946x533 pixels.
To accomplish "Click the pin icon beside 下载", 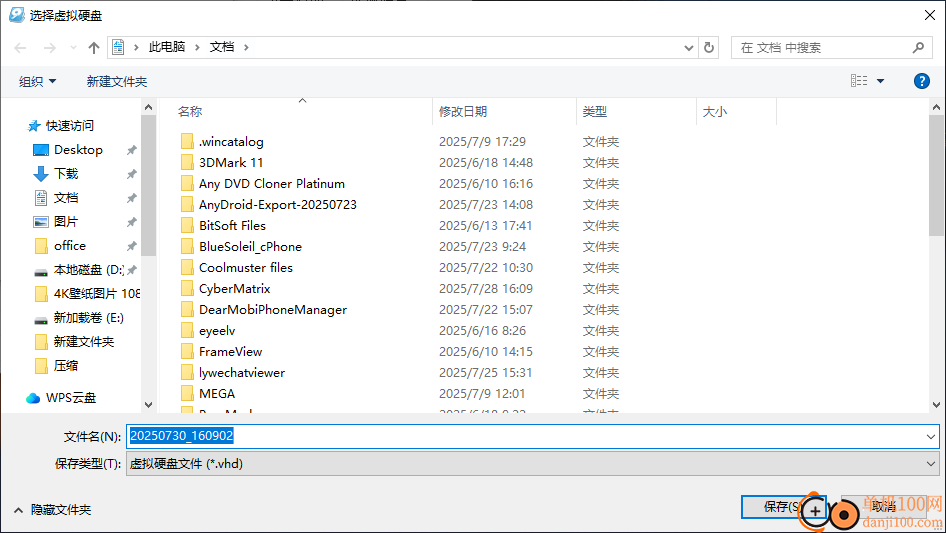I will click(132, 174).
